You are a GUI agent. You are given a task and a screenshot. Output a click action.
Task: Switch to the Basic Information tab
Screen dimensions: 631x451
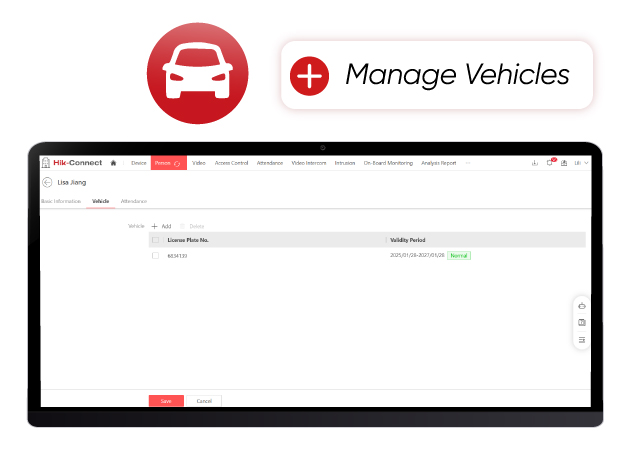pos(61,201)
